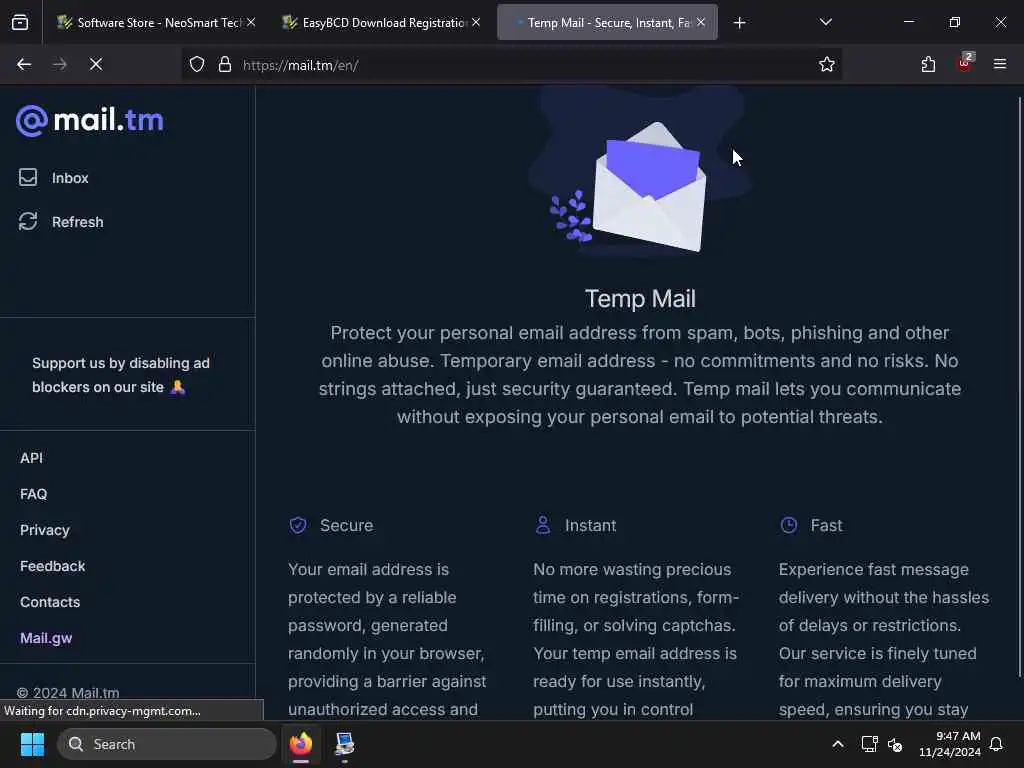Show hidden system tray icons
1024x768 pixels.
pos(838,744)
